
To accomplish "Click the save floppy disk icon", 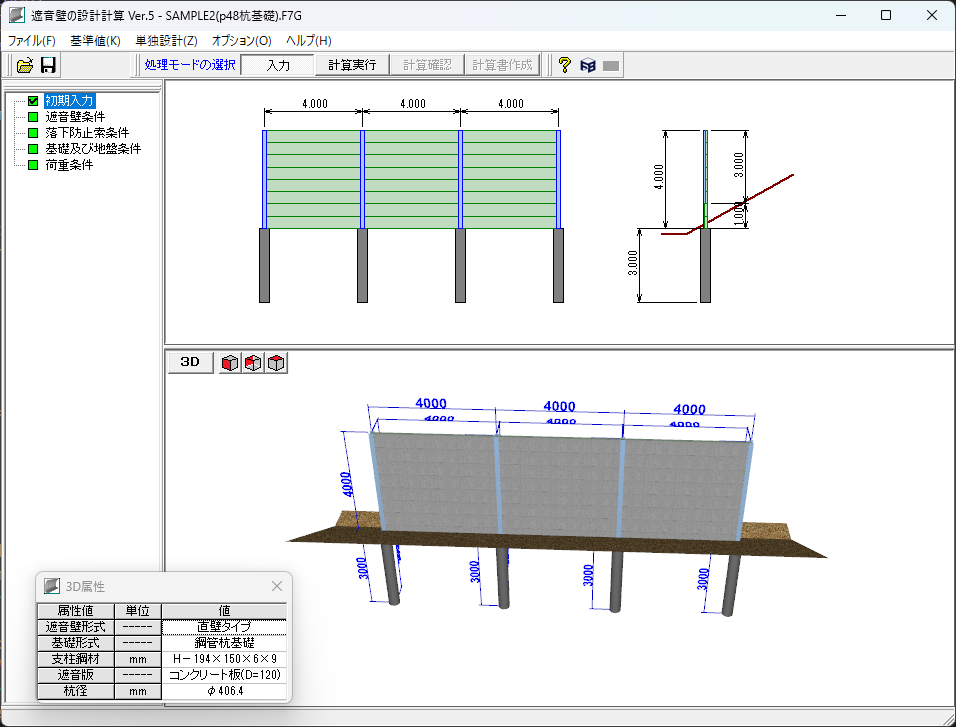I will pos(48,65).
